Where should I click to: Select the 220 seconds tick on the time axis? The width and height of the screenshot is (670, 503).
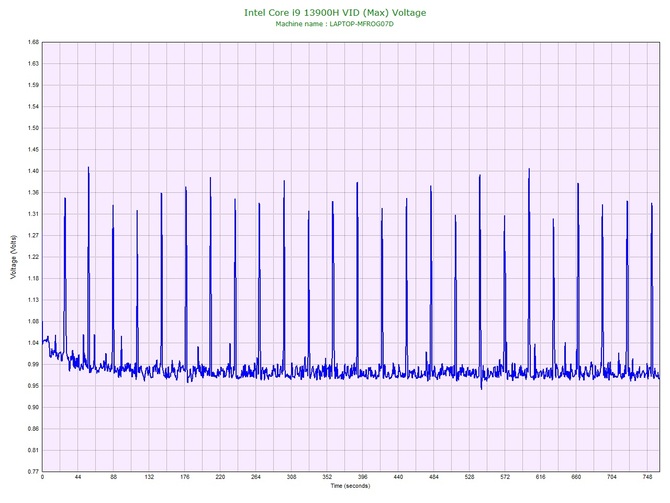click(x=220, y=478)
